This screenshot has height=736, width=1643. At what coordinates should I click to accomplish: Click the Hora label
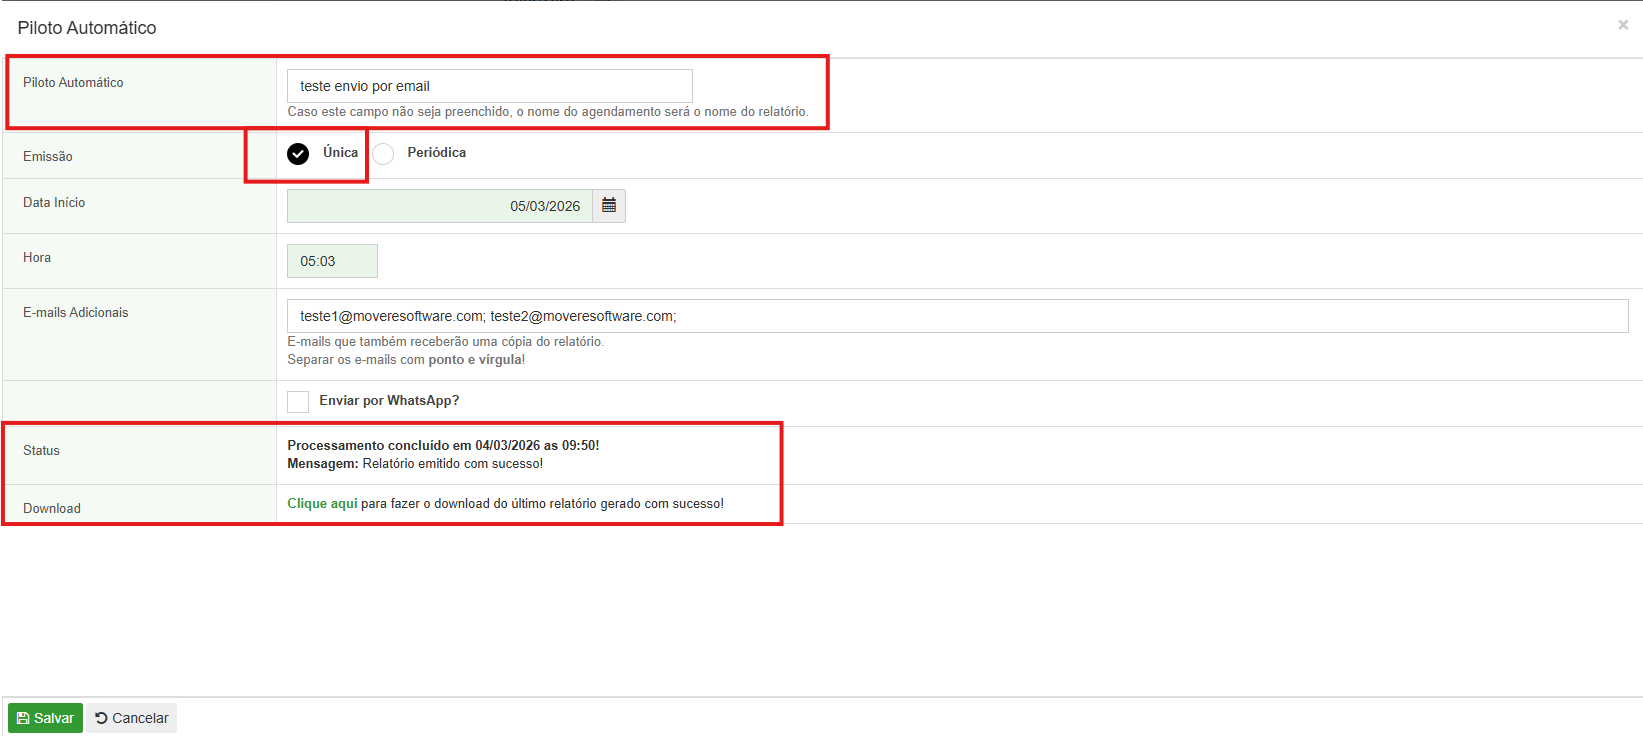click(x=37, y=258)
